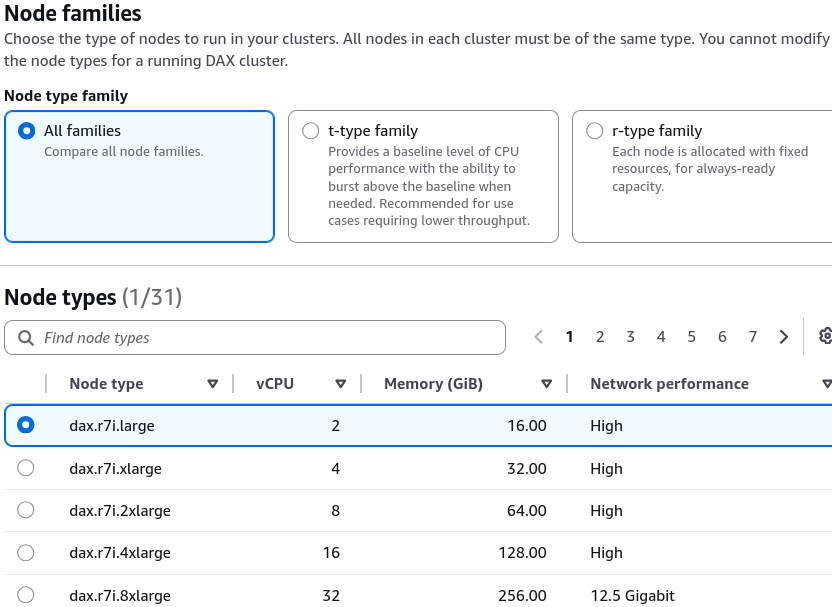
Task: Sort by Network performance column arrow
Action: 827,384
